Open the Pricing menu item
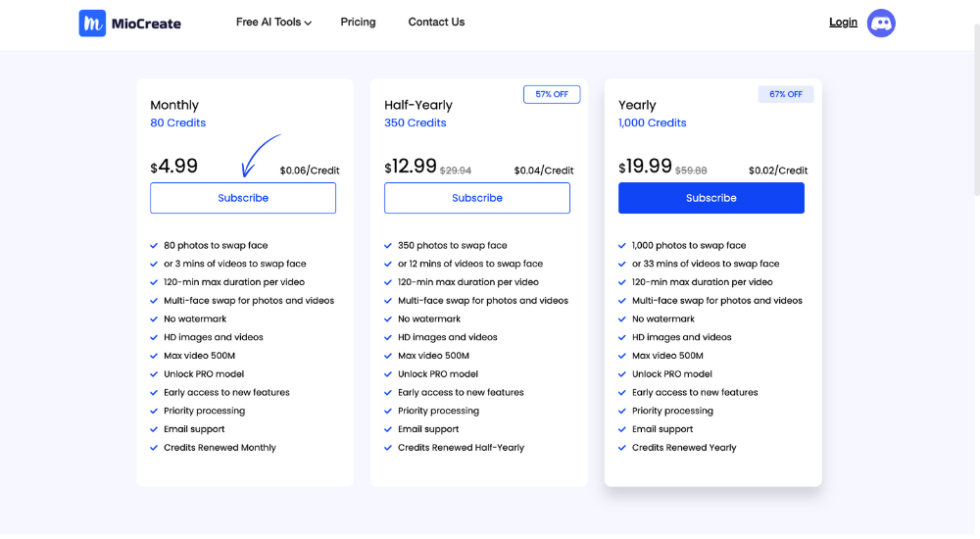This screenshot has height=539, width=980. 358,22
